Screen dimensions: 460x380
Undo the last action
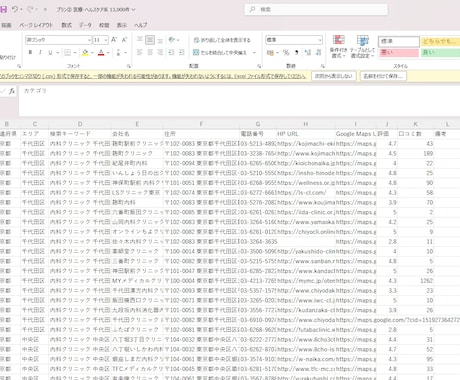tap(15, 9)
